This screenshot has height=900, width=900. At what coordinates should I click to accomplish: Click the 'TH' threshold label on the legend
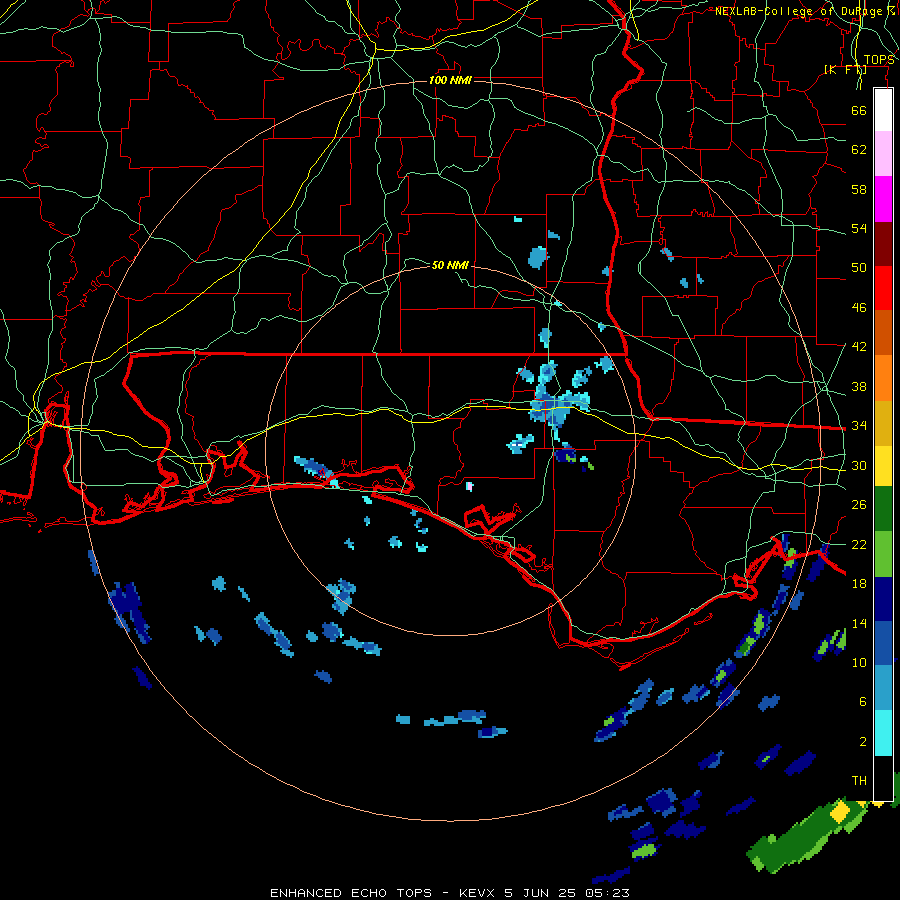coord(859,781)
